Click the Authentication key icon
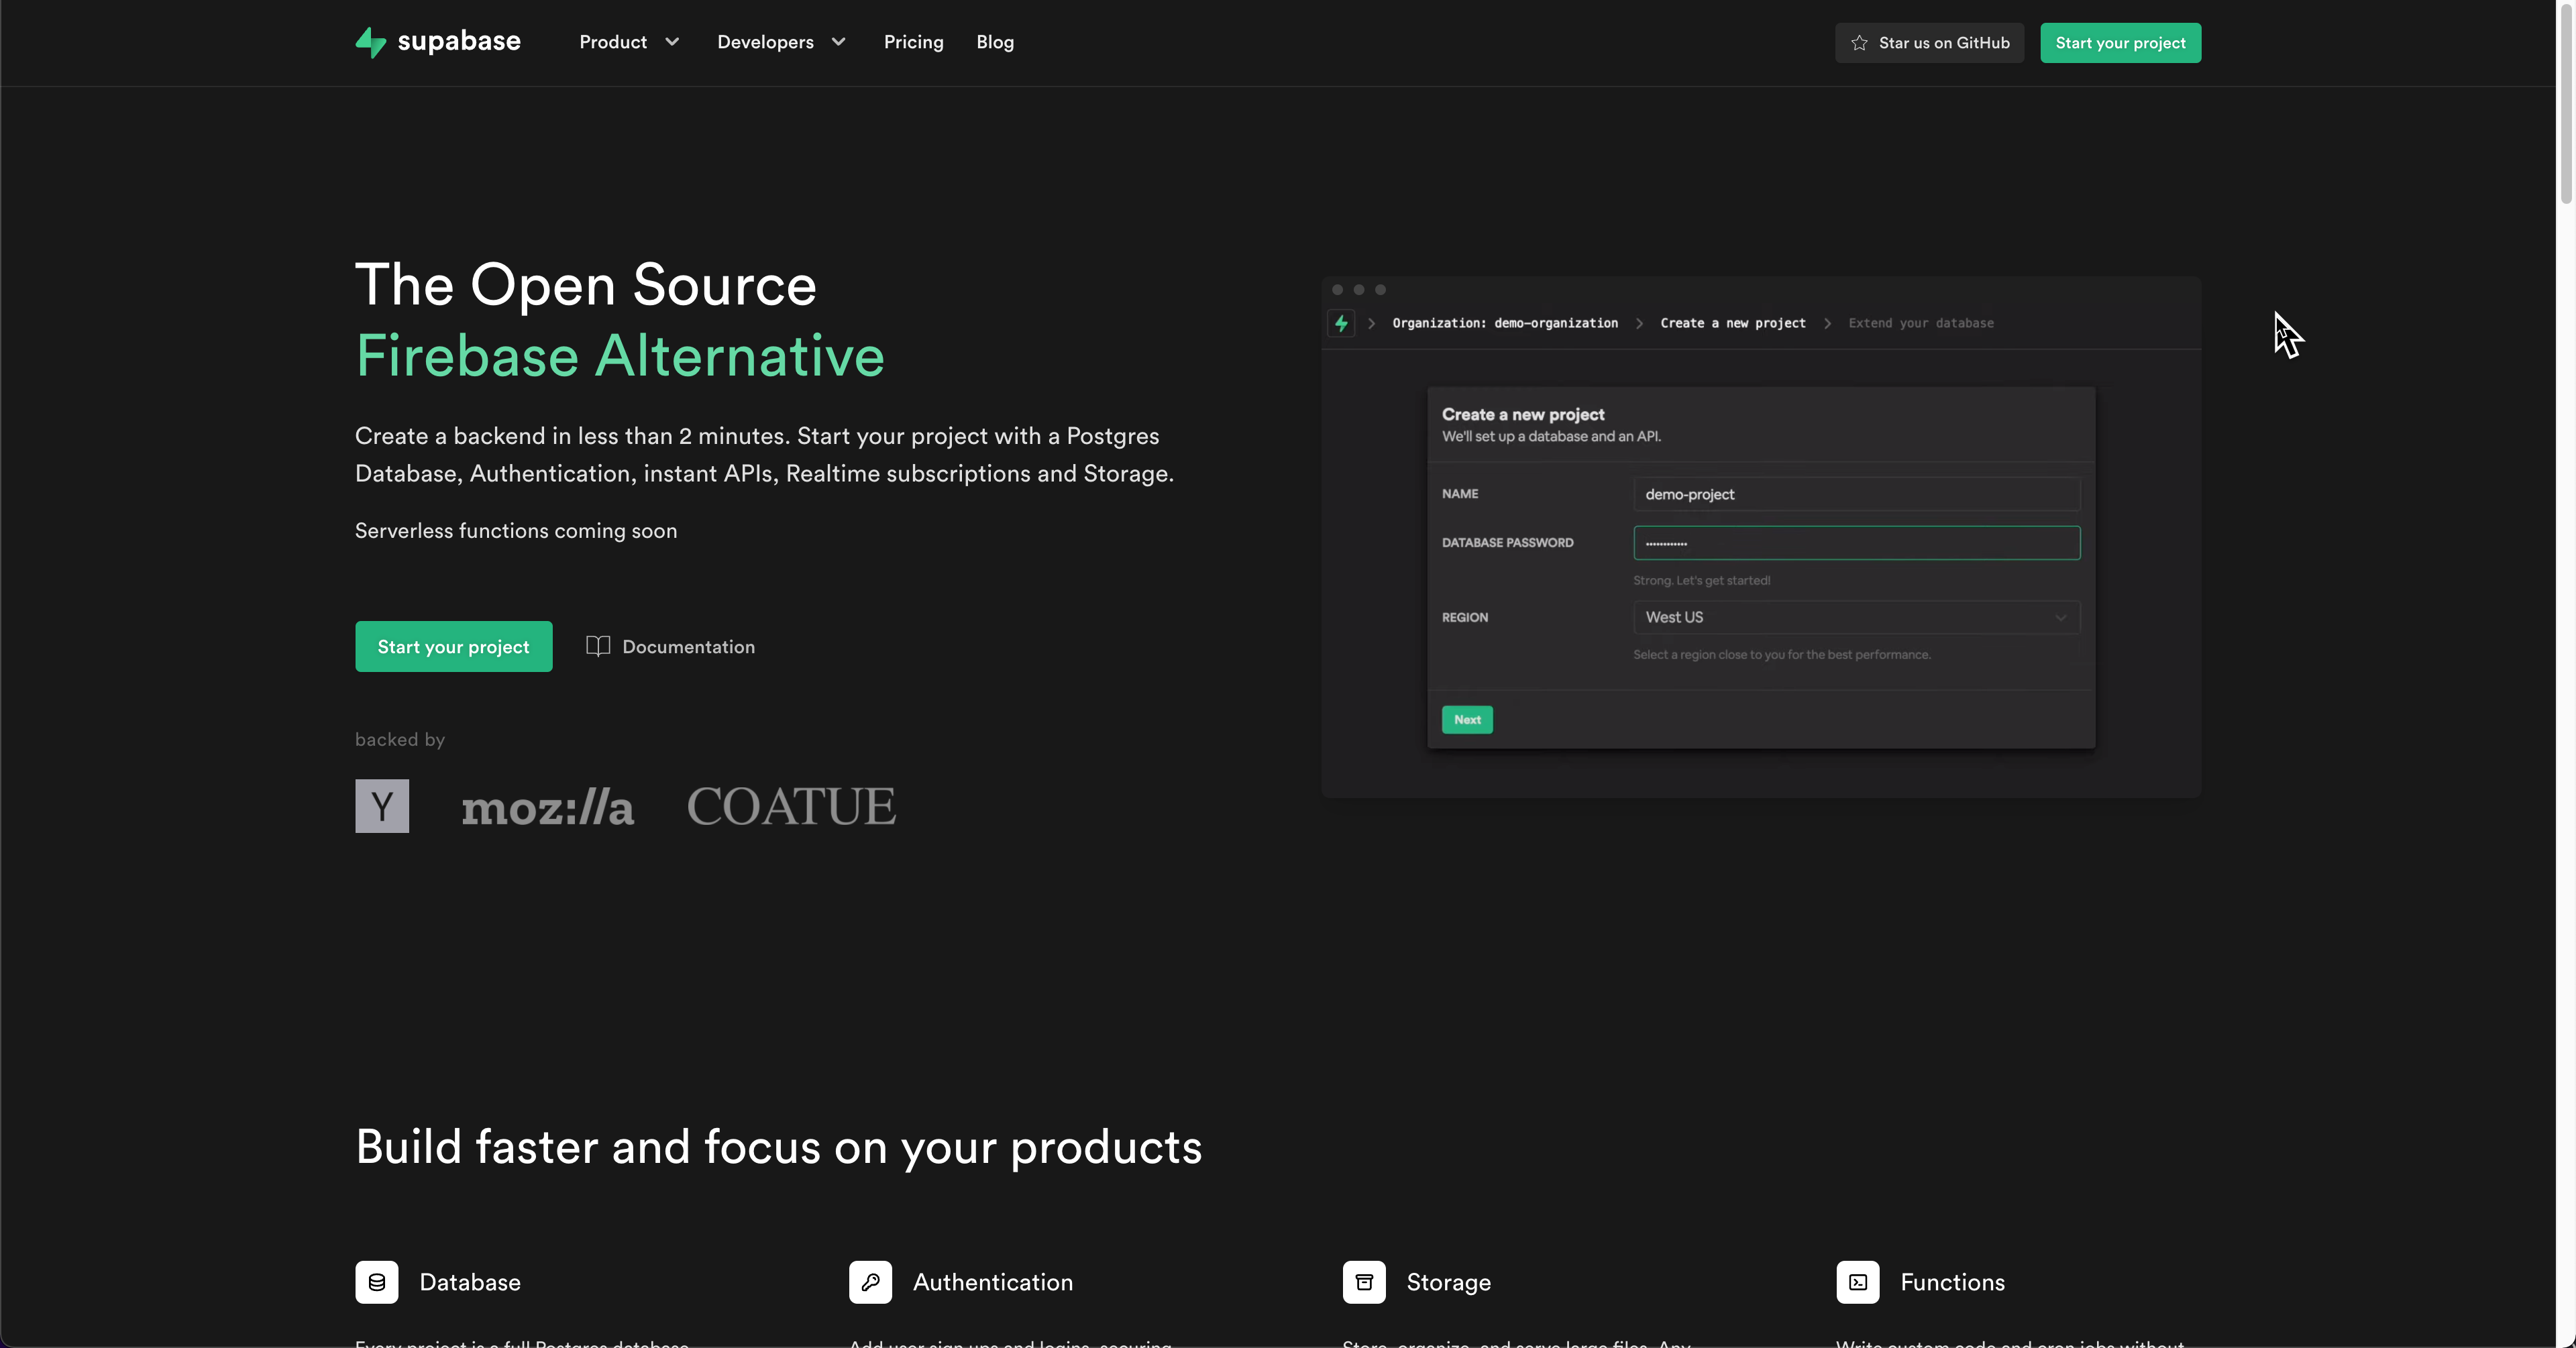Screen dimensions: 2576x1348 coord(870,1282)
